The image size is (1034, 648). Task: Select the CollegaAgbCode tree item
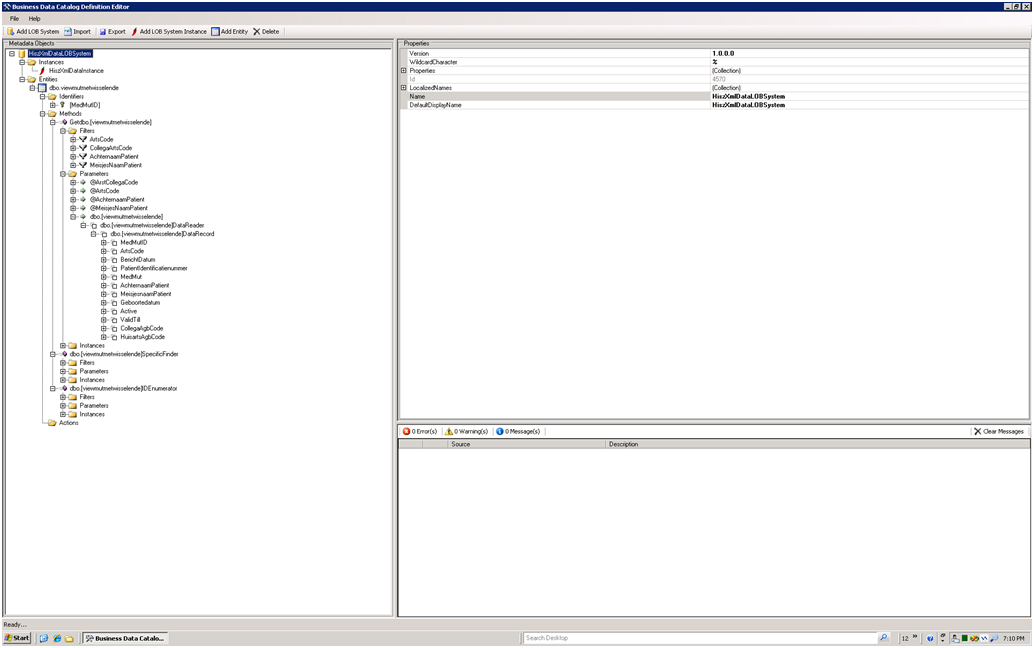pos(142,328)
